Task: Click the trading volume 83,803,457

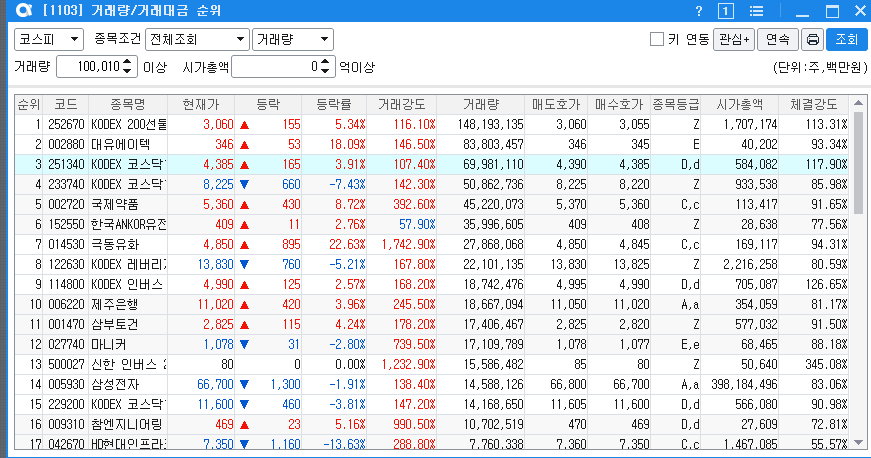Action: click(493, 144)
